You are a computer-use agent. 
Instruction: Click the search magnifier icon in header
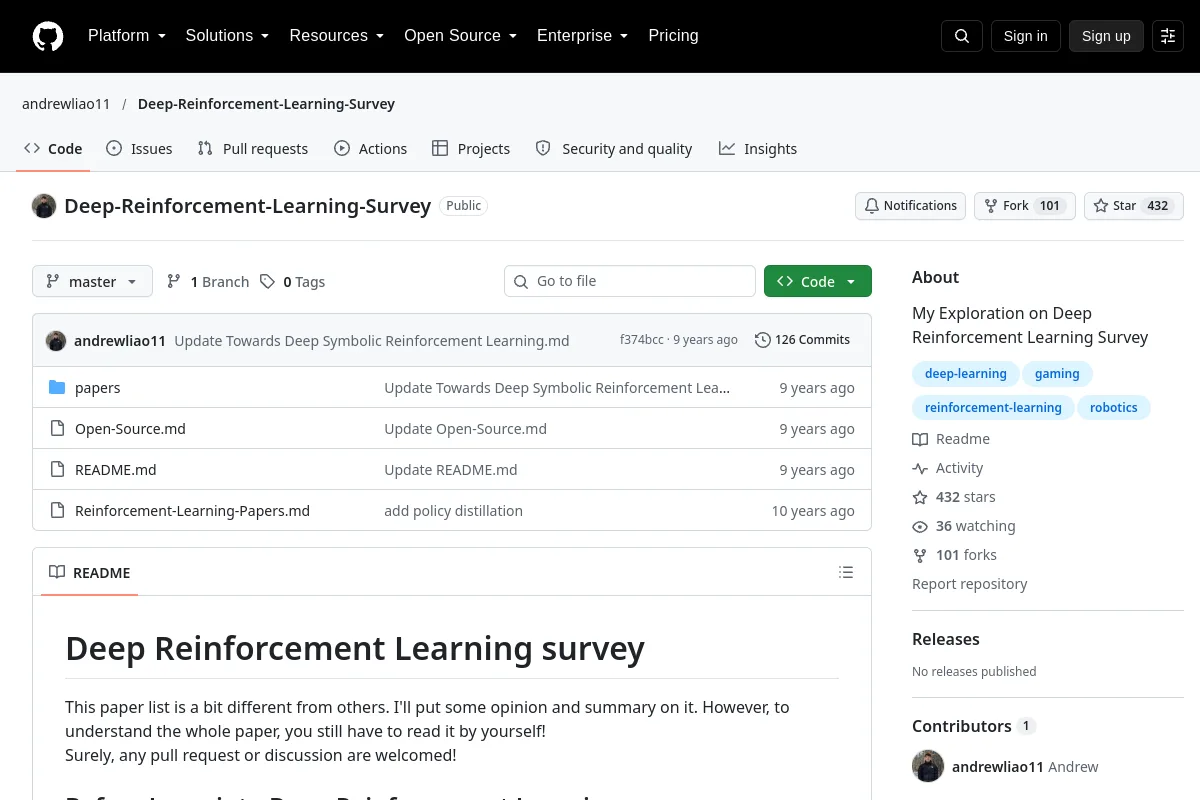[x=962, y=36]
